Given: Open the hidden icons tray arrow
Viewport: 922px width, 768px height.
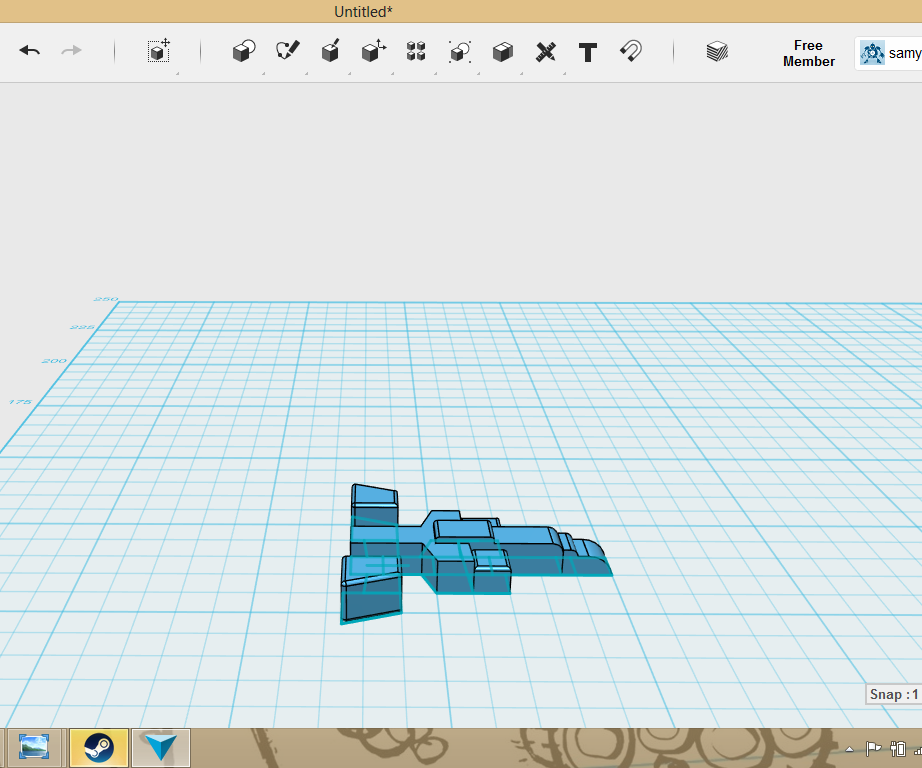Looking at the screenshot, I should (x=847, y=747).
